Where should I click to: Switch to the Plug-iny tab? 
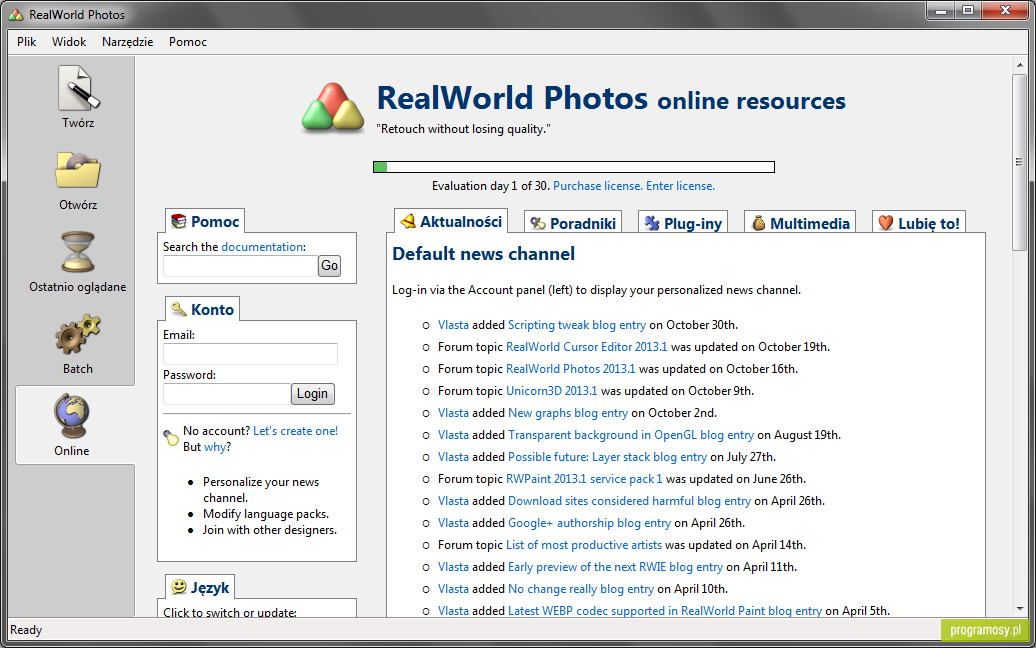pos(683,223)
